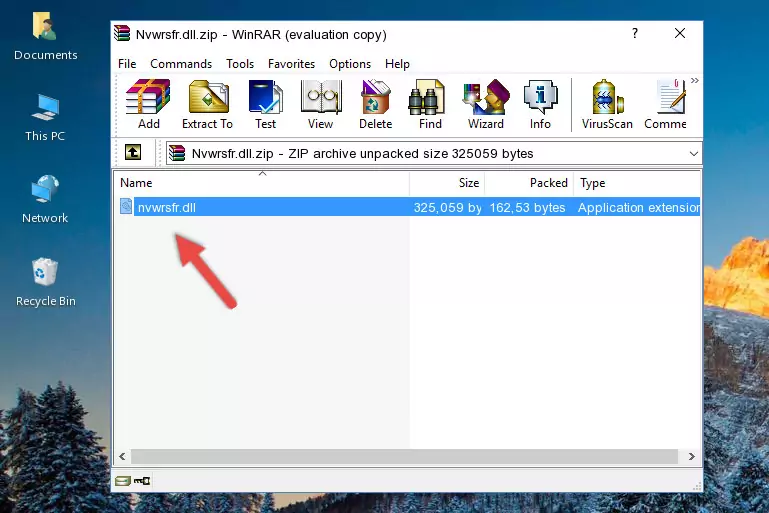Show archive Info
This screenshot has height=513, width=769.
point(540,104)
